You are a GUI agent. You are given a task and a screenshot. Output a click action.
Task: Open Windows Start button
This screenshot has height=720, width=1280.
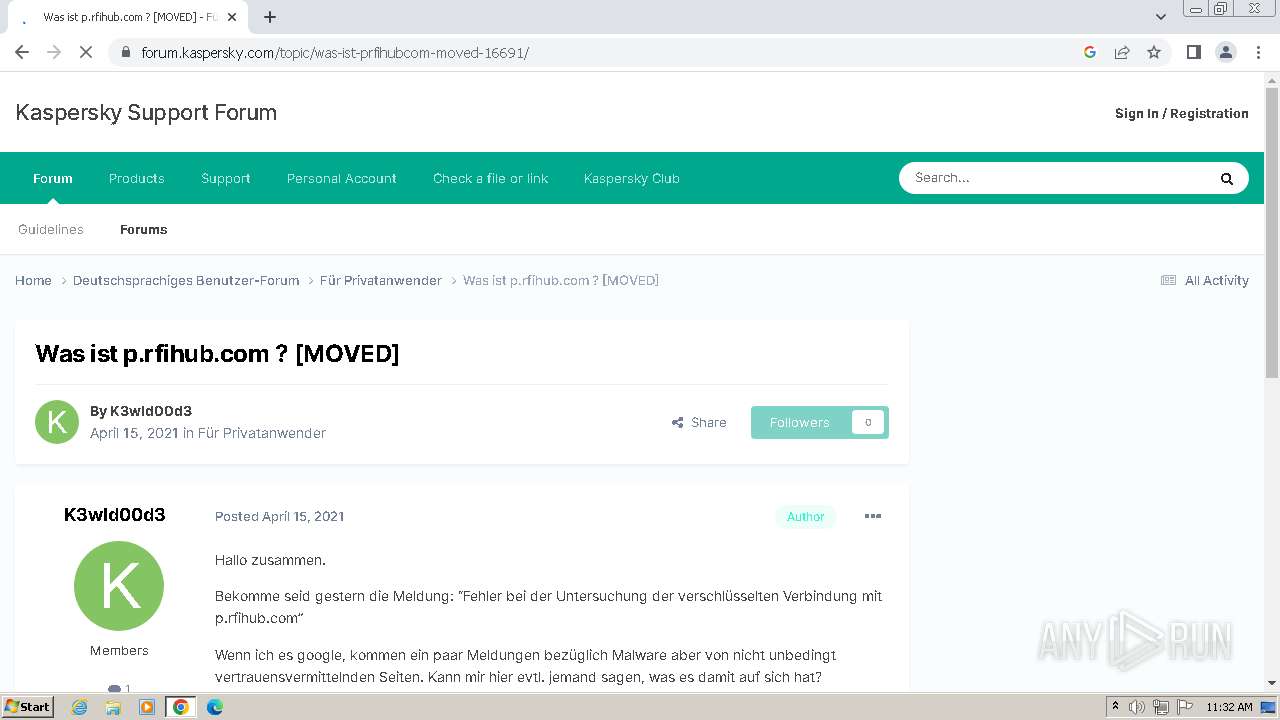tap(28, 706)
